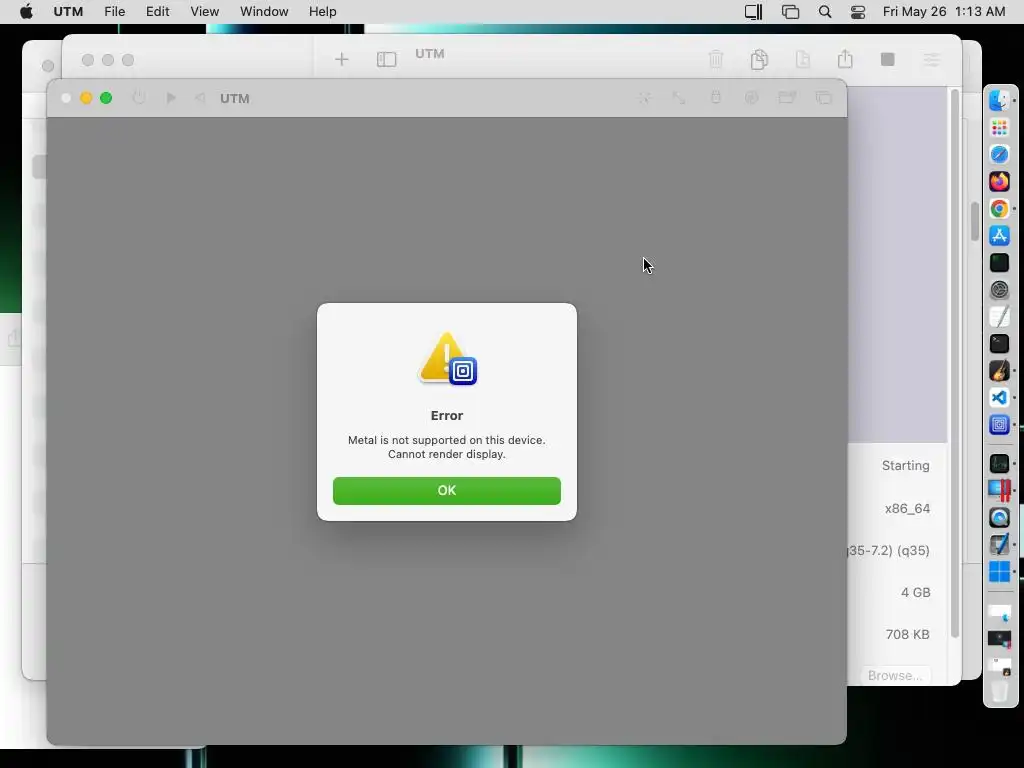Screen dimensions: 1024x768
Task: Click the capture mouse cursor toolbar icon
Action: [x=645, y=98]
